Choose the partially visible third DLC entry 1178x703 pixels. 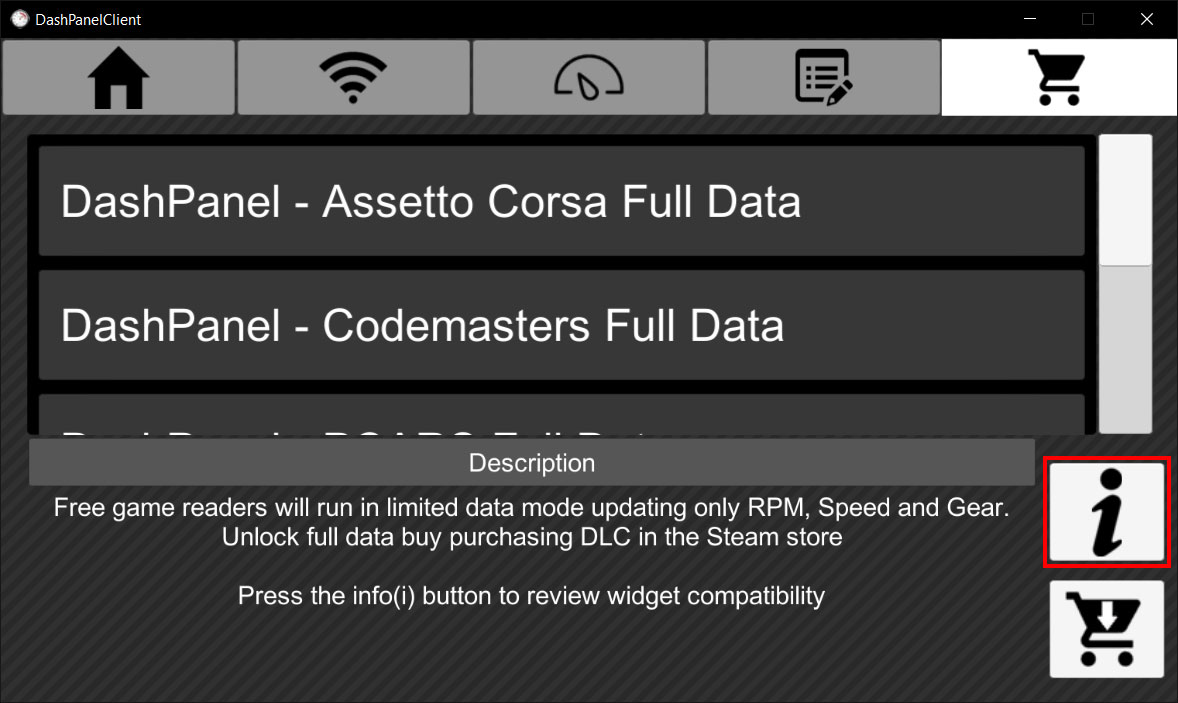pos(561,415)
